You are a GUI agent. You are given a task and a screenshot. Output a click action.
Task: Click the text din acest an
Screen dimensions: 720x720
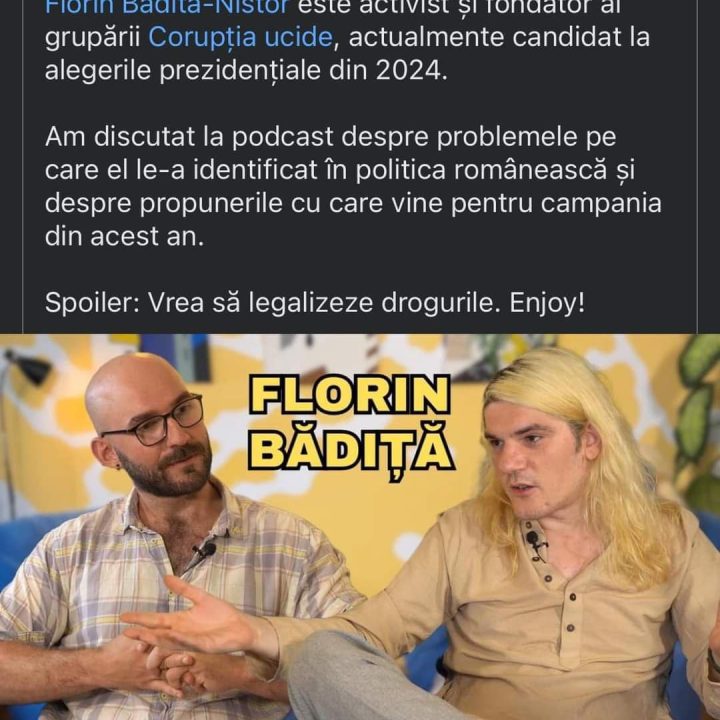click(x=124, y=236)
